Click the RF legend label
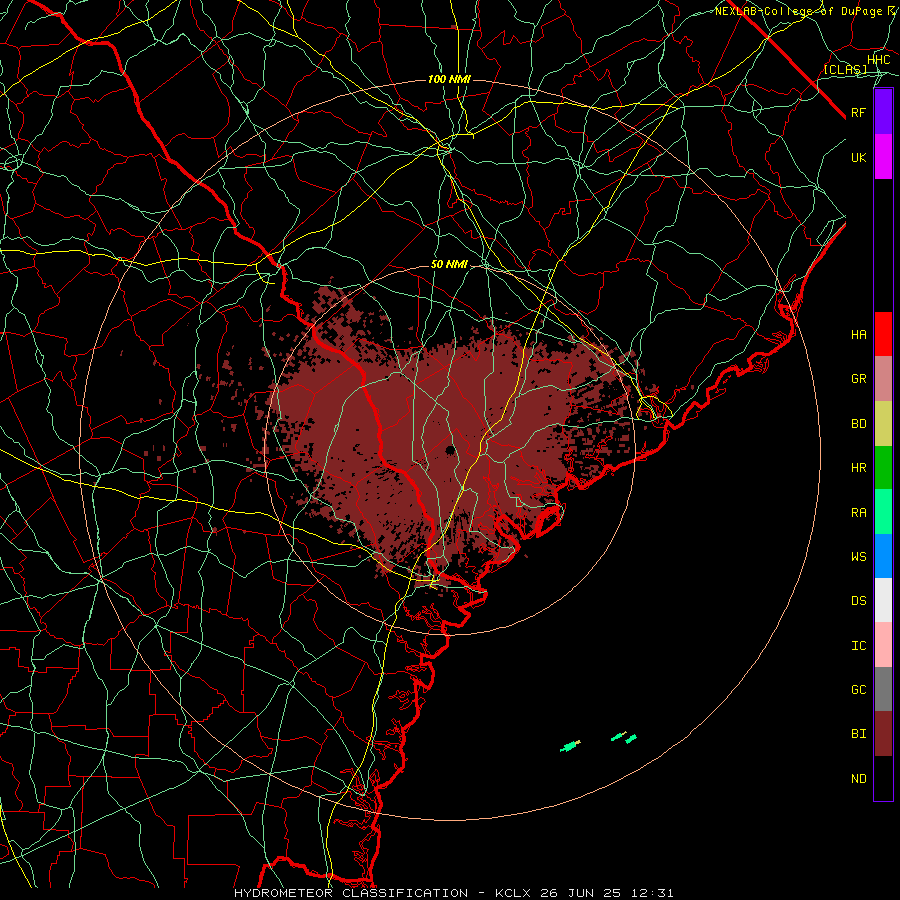Image resolution: width=900 pixels, height=900 pixels. [858, 112]
